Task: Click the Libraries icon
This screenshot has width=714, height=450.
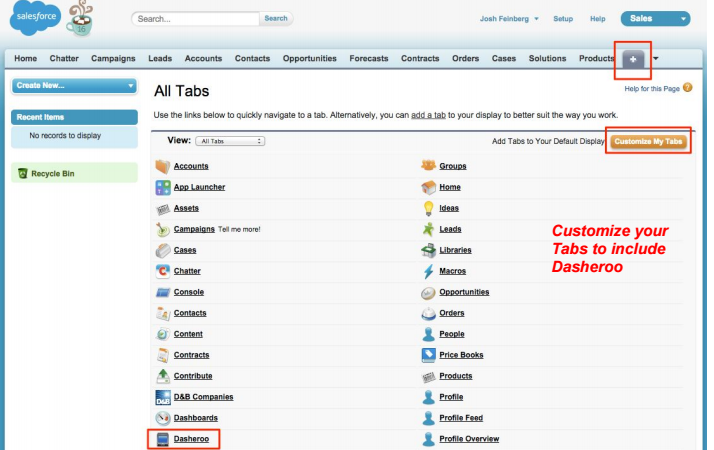Action: 428,250
